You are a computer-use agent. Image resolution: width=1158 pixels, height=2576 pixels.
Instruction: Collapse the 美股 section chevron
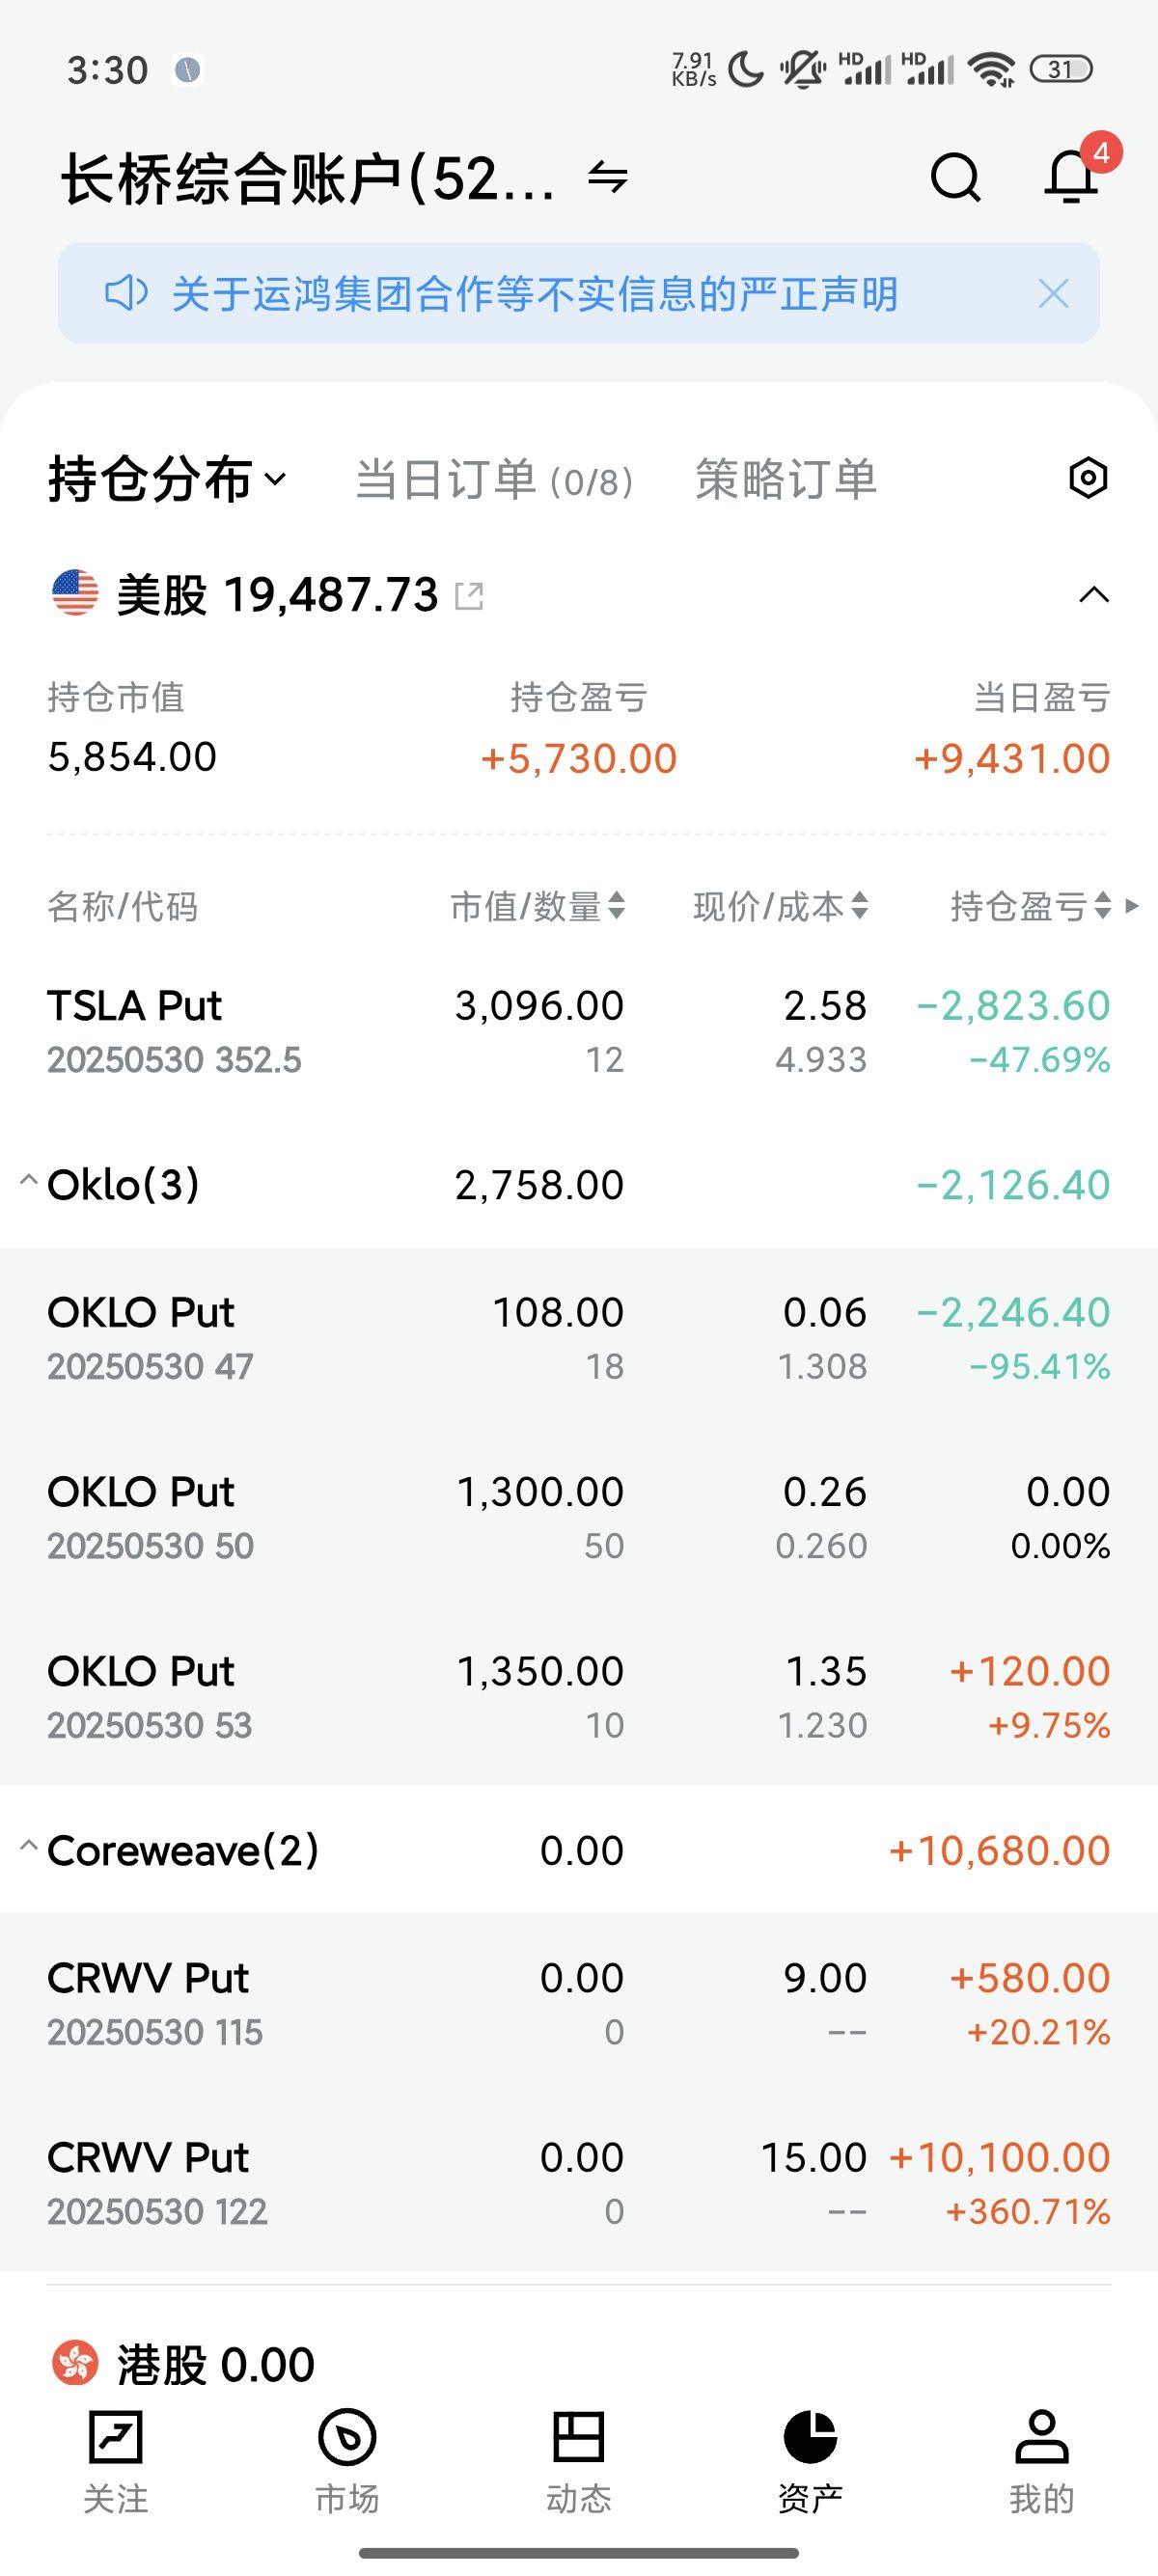coord(1094,596)
